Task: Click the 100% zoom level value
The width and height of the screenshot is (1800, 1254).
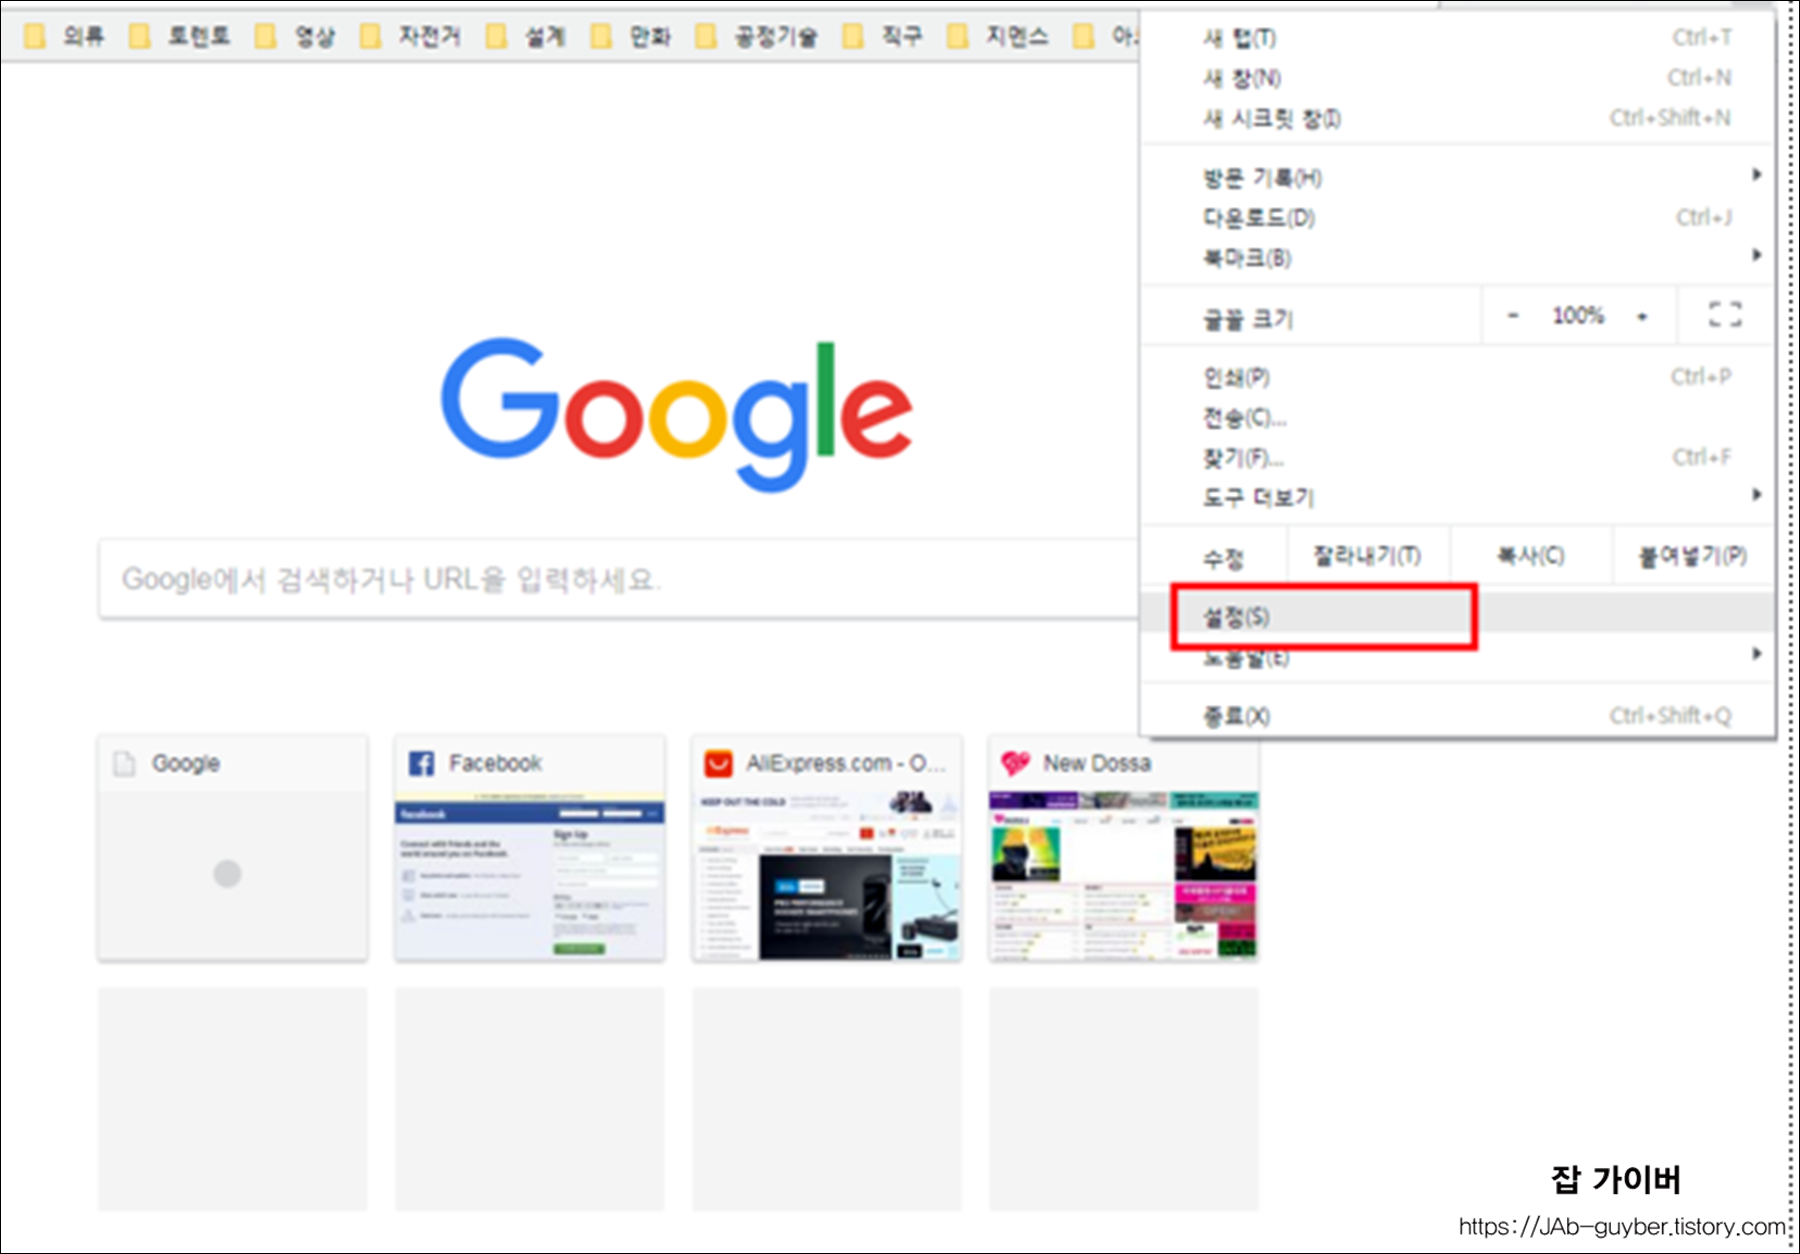Action: point(1578,316)
